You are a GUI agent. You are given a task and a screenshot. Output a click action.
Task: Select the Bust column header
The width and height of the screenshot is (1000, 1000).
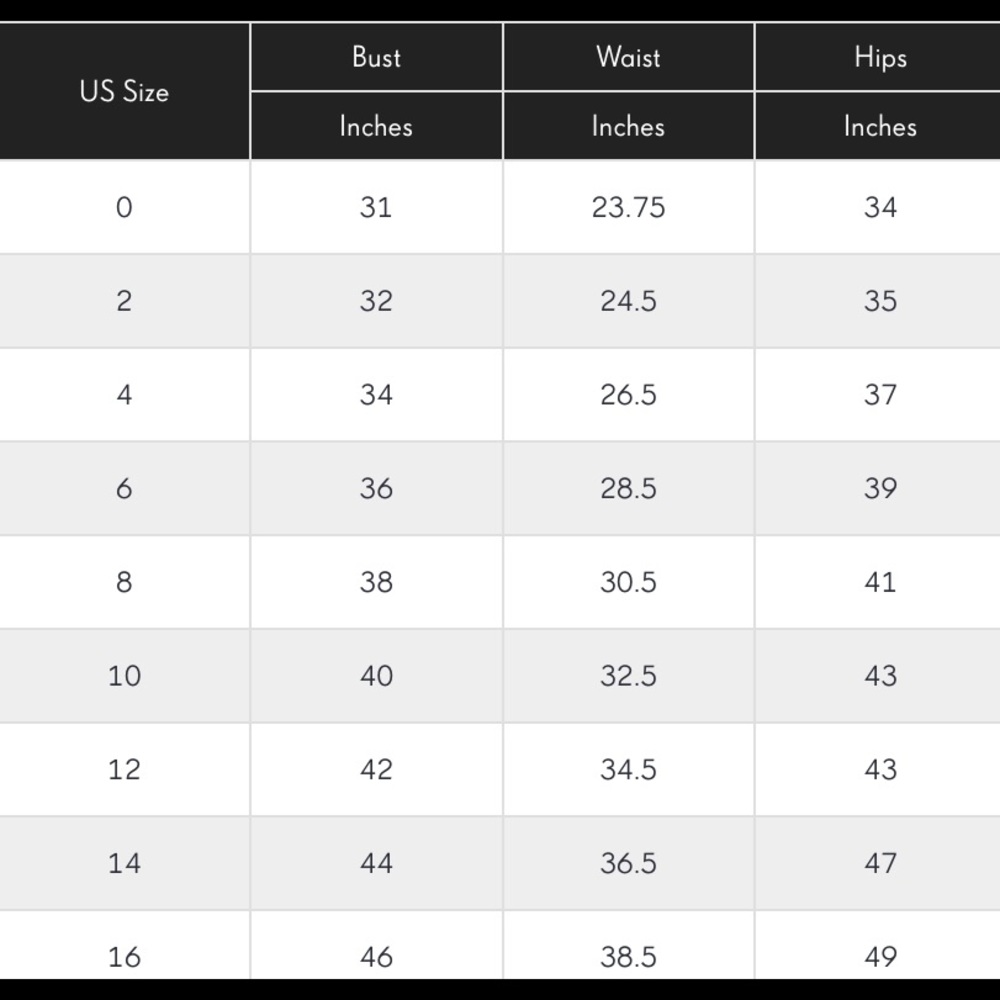point(376,57)
